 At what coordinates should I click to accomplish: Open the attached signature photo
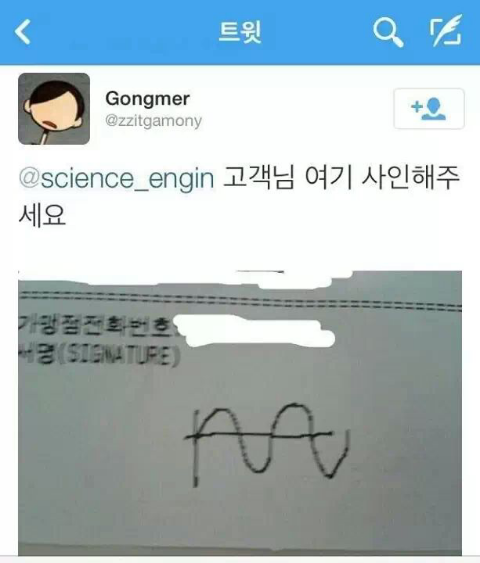(x=240, y=413)
